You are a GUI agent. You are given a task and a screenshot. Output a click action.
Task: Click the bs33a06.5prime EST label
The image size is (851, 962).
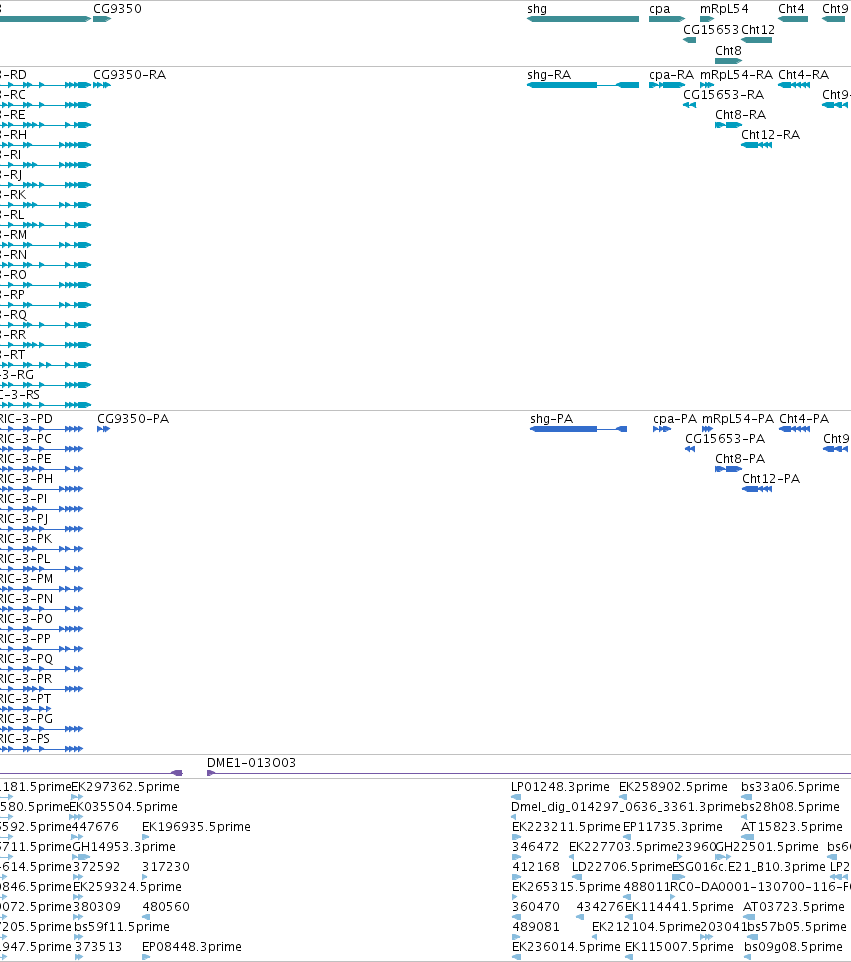tap(790, 787)
